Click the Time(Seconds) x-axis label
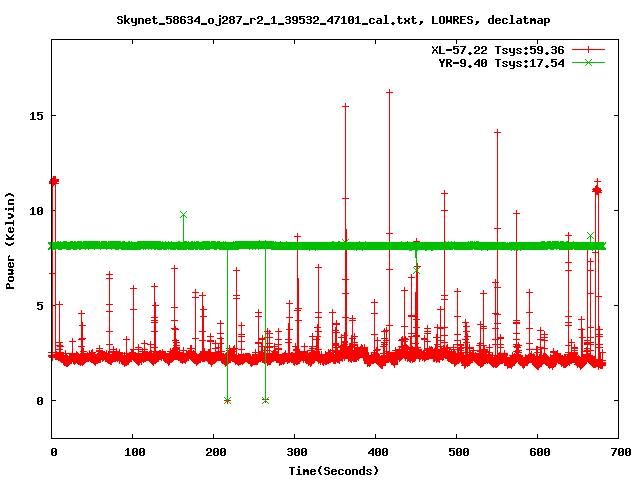This screenshot has width=640, height=480. [333, 471]
